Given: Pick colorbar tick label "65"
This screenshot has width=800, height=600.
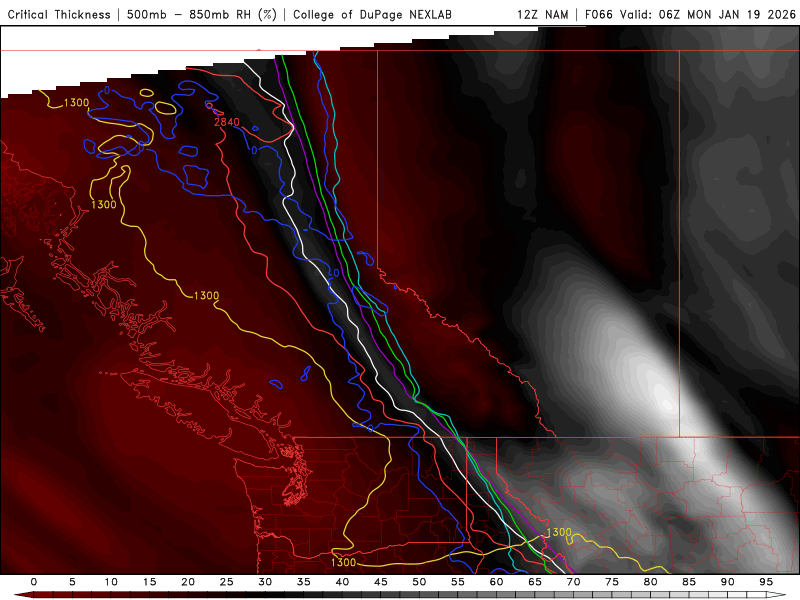Looking at the screenshot, I should click(x=535, y=582).
